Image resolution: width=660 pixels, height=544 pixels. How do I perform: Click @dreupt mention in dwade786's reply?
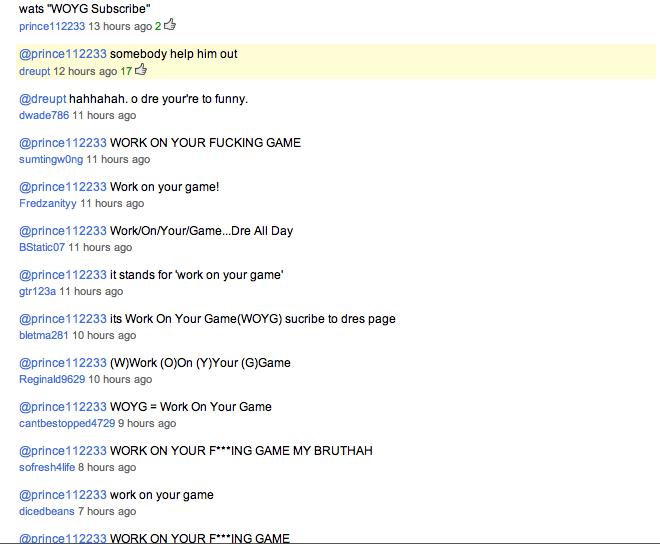point(42,99)
